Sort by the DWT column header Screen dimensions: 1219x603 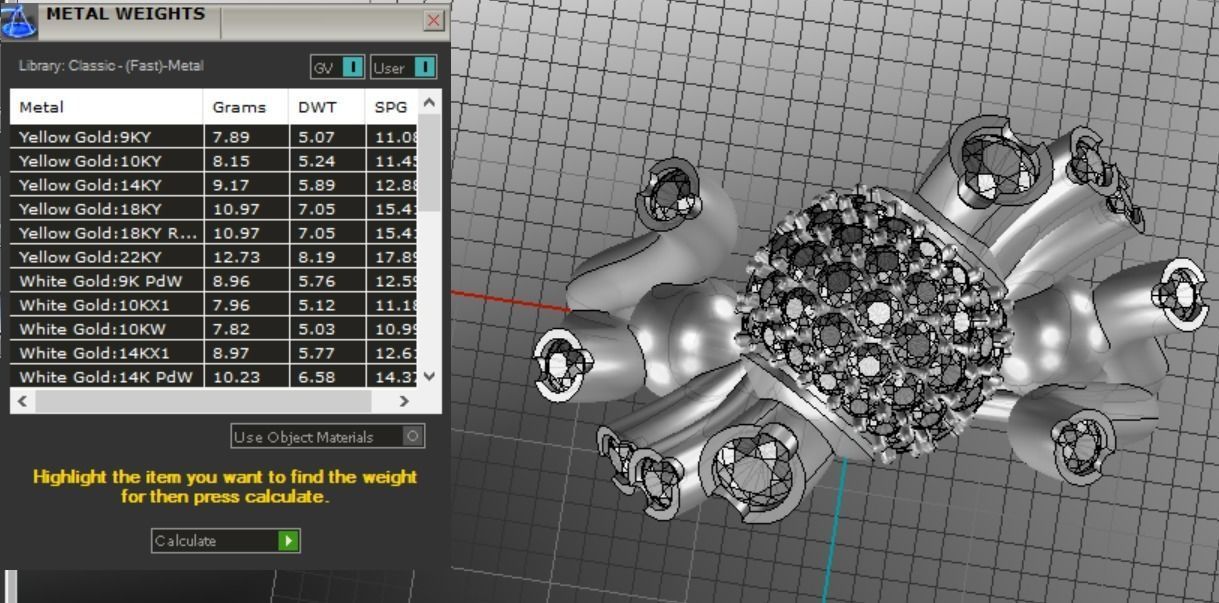[327, 107]
